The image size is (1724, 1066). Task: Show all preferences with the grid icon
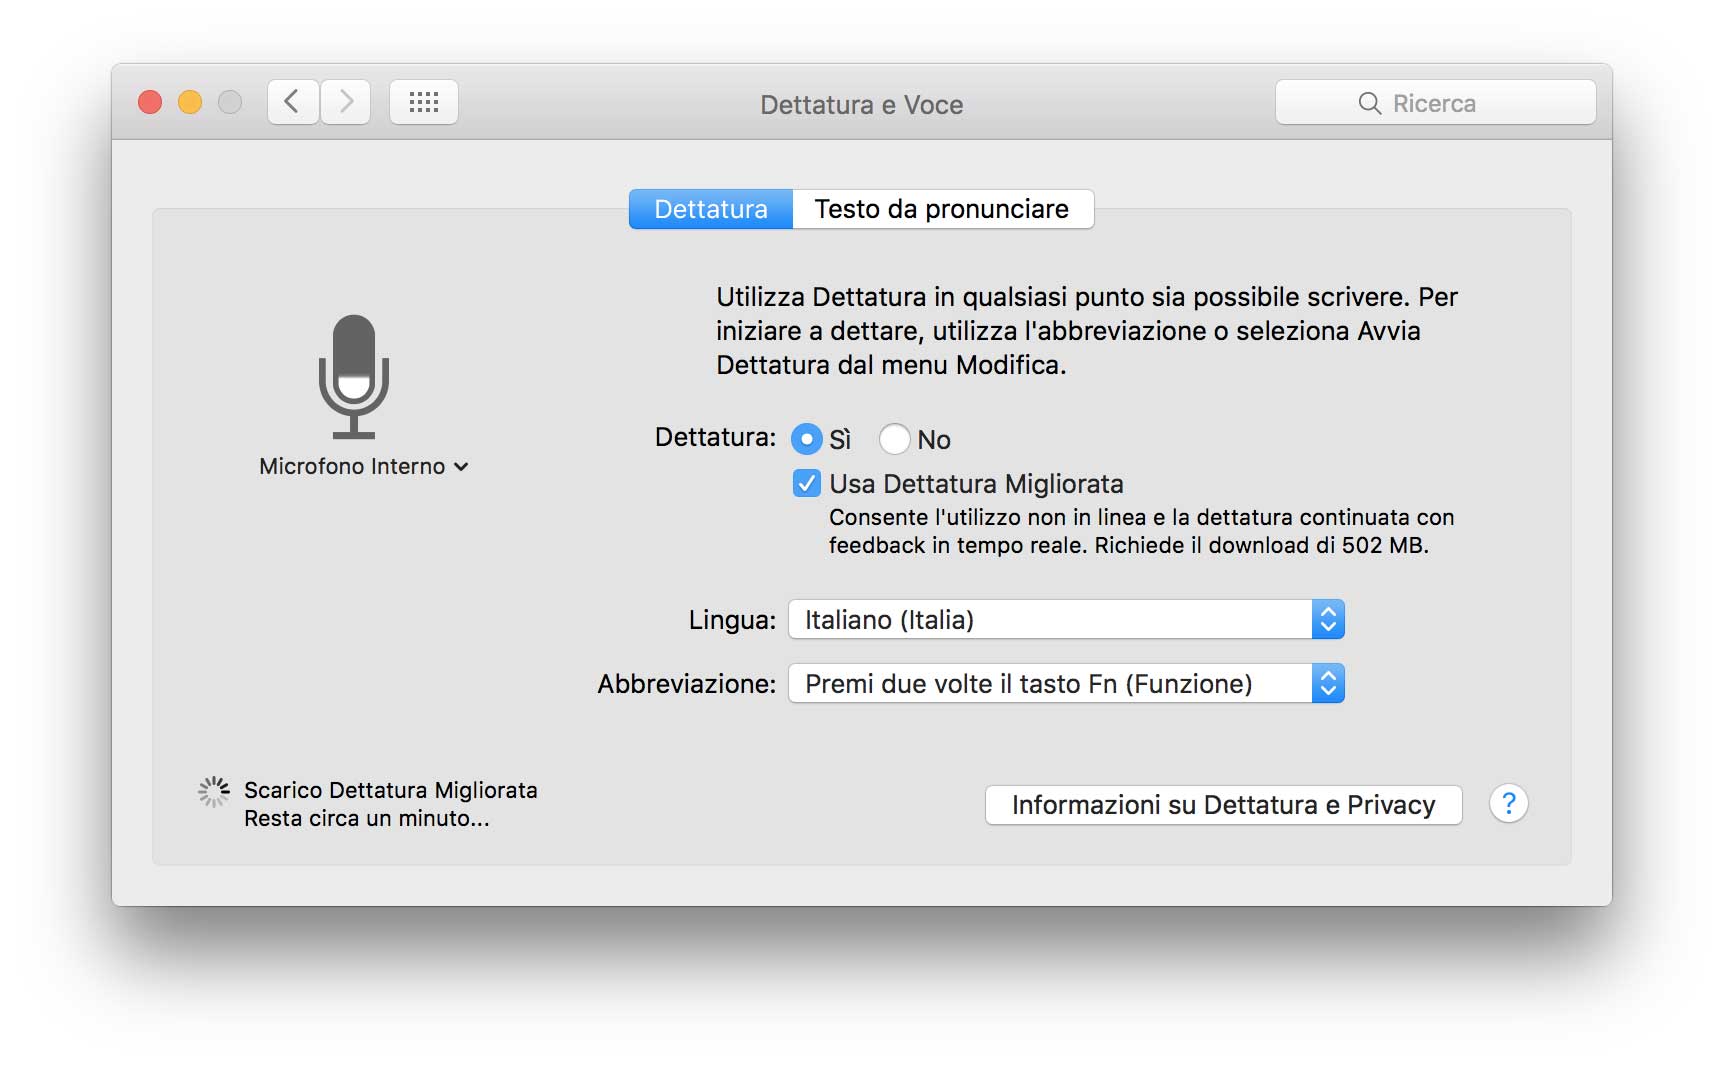tap(424, 102)
